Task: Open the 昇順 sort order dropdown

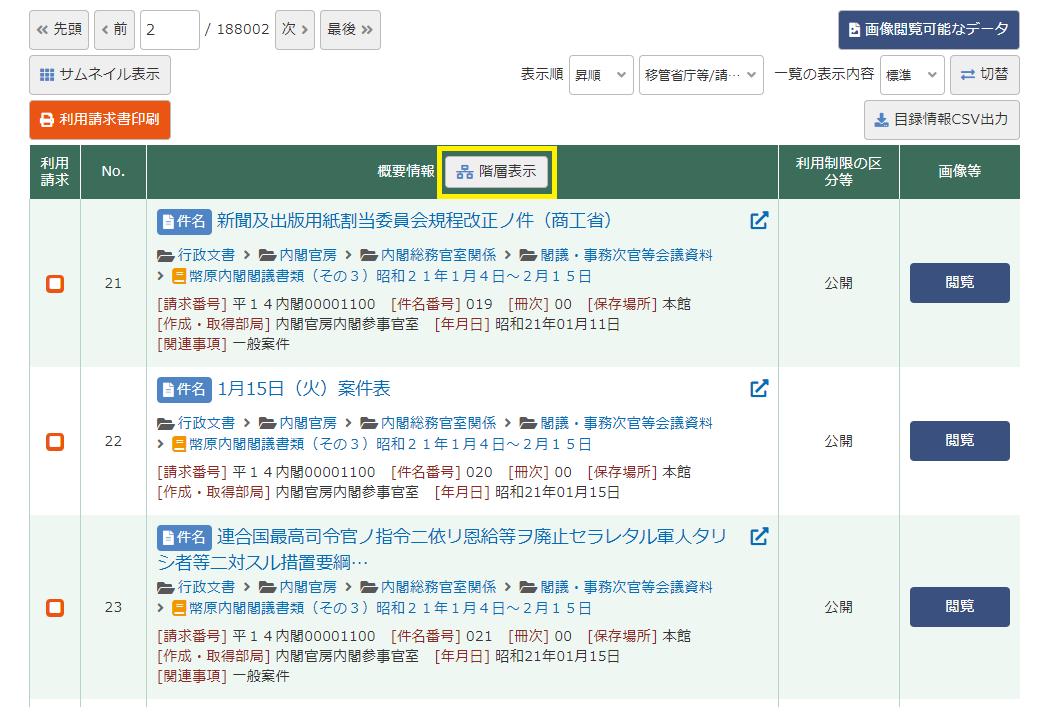Action: tap(601, 75)
